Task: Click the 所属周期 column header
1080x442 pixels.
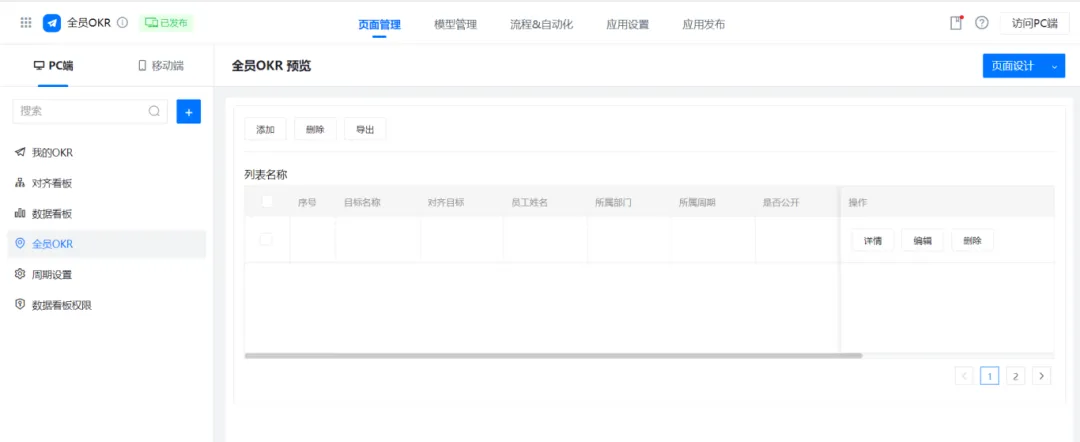Action: pyautogui.click(x=697, y=202)
